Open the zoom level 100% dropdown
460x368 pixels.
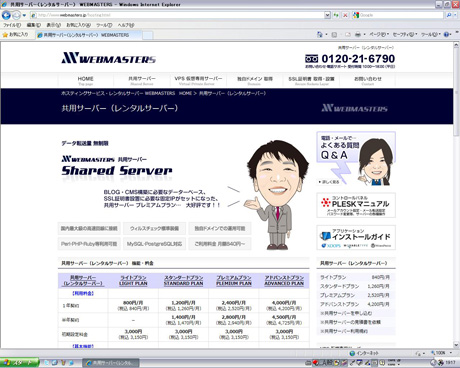(441, 353)
